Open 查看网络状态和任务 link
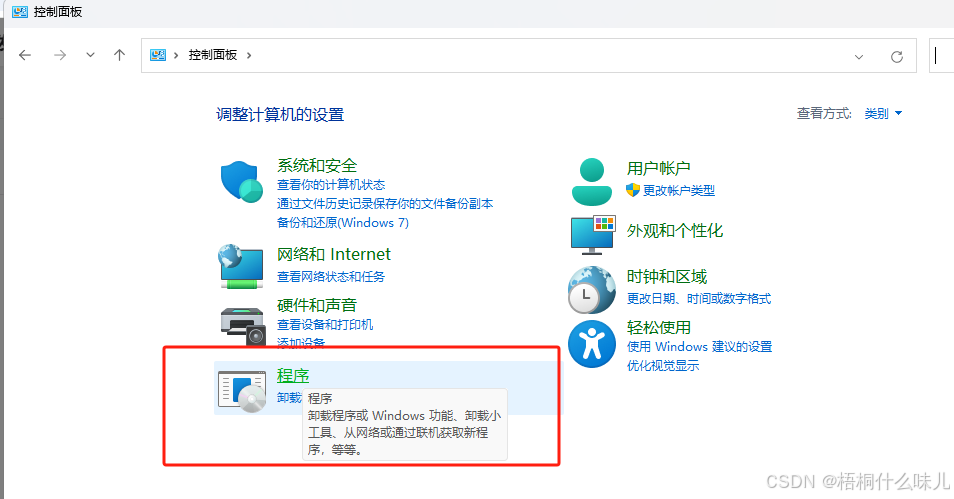This screenshot has height=499, width=954. (331, 277)
